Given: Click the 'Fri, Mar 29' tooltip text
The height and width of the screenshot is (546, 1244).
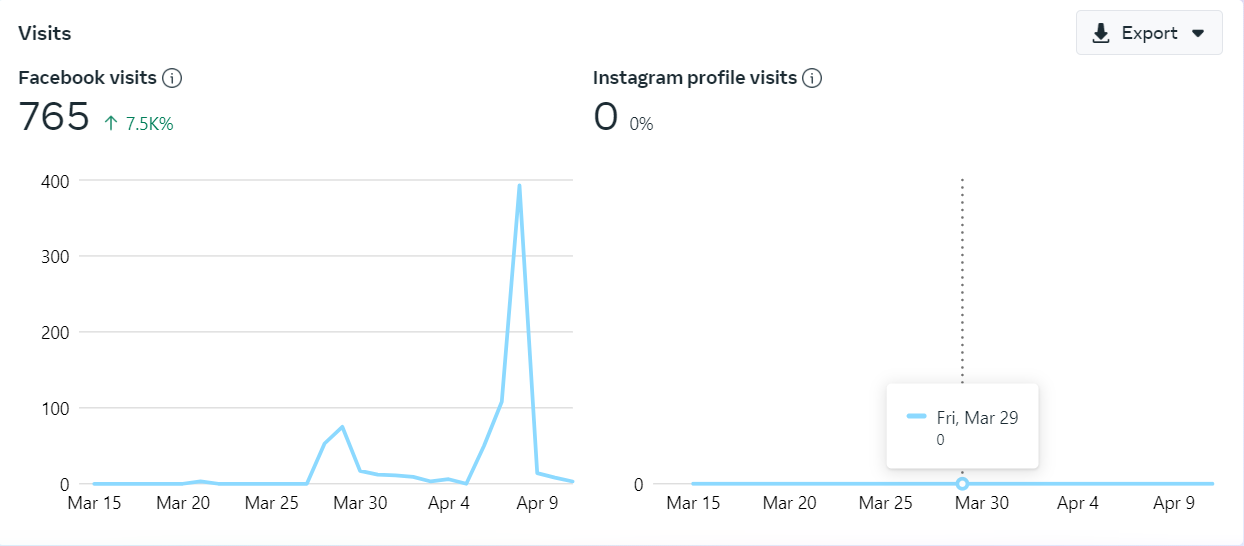Looking at the screenshot, I should [x=975, y=418].
